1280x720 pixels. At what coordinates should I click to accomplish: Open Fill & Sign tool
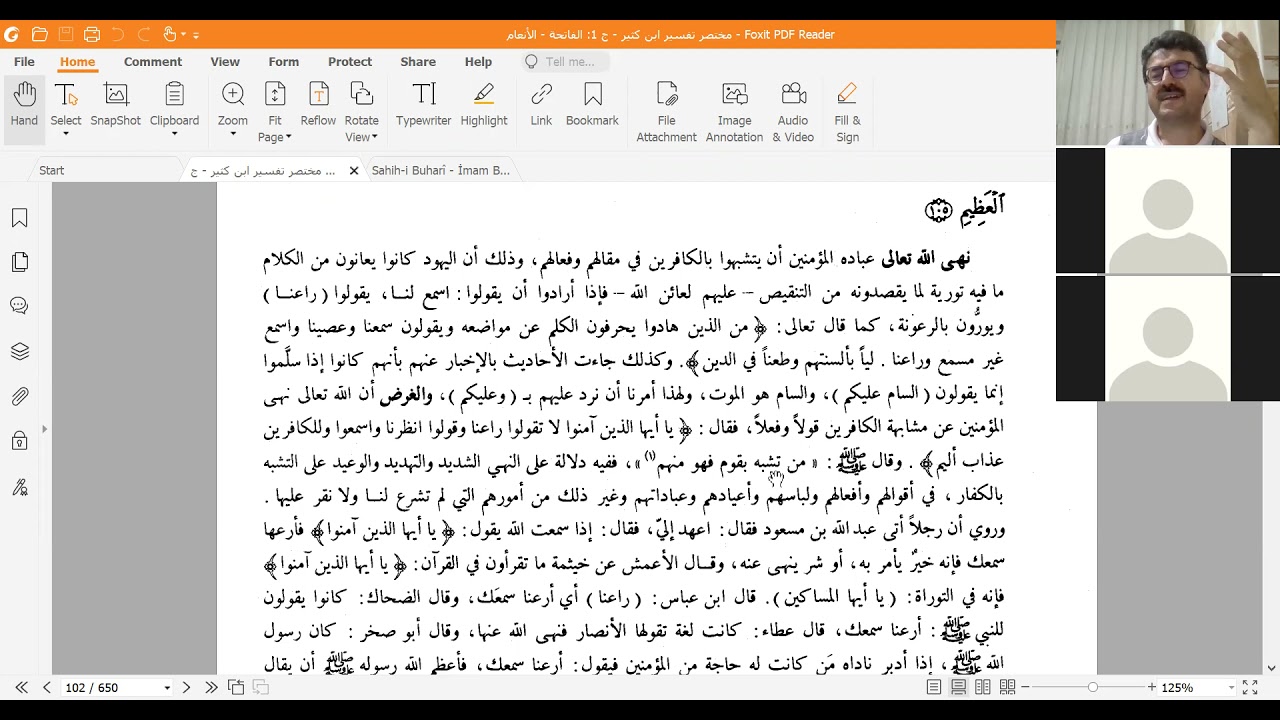pyautogui.click(x=847, y=112)
